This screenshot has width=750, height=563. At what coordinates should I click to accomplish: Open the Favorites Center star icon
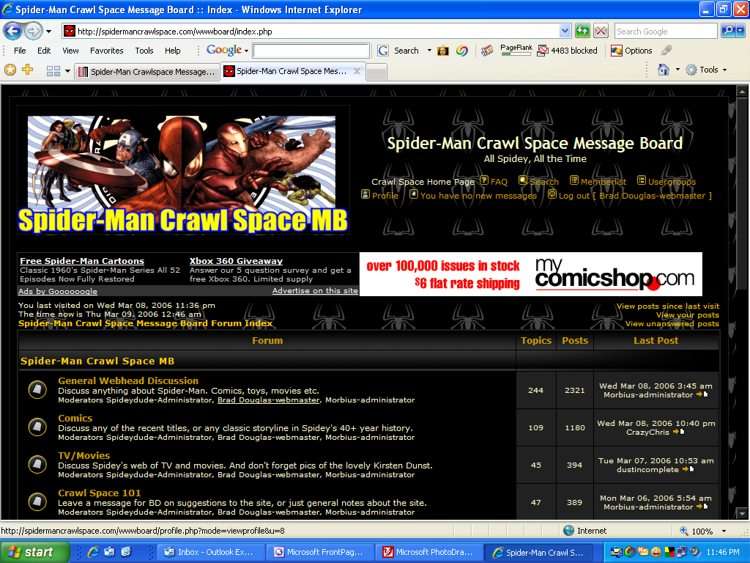pos(10,70)
